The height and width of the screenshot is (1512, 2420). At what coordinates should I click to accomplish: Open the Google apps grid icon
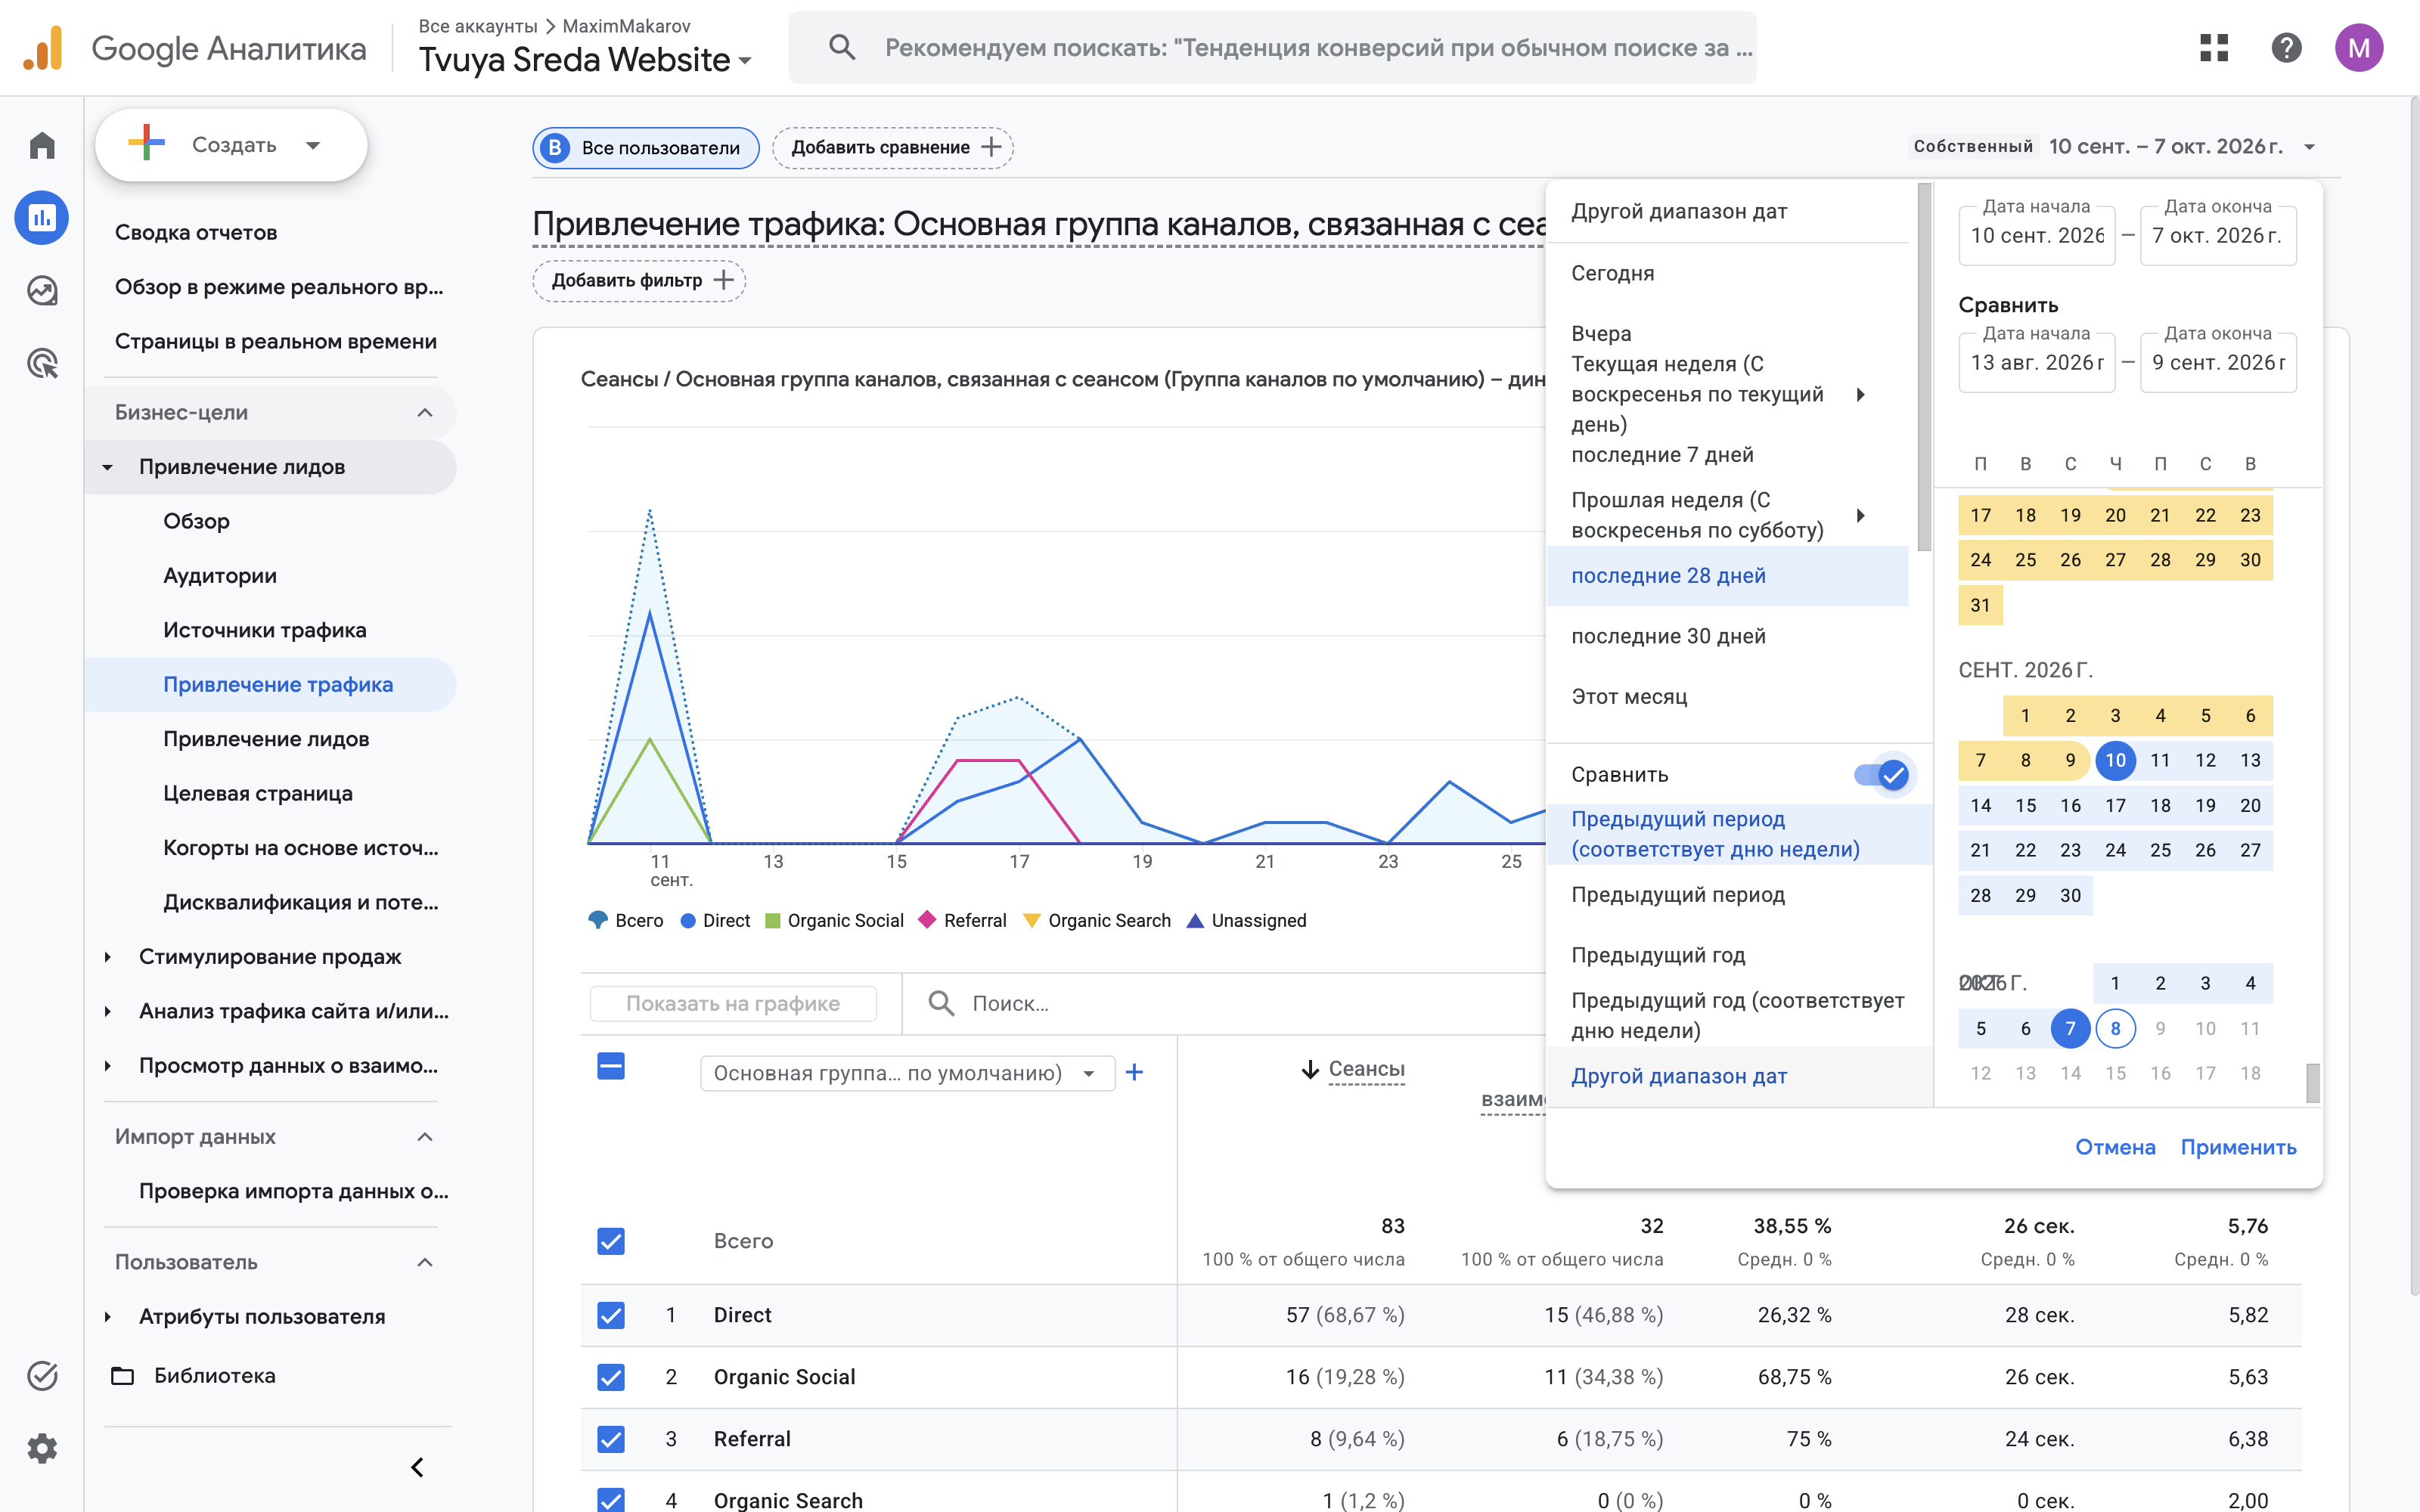coord(2214,47)
